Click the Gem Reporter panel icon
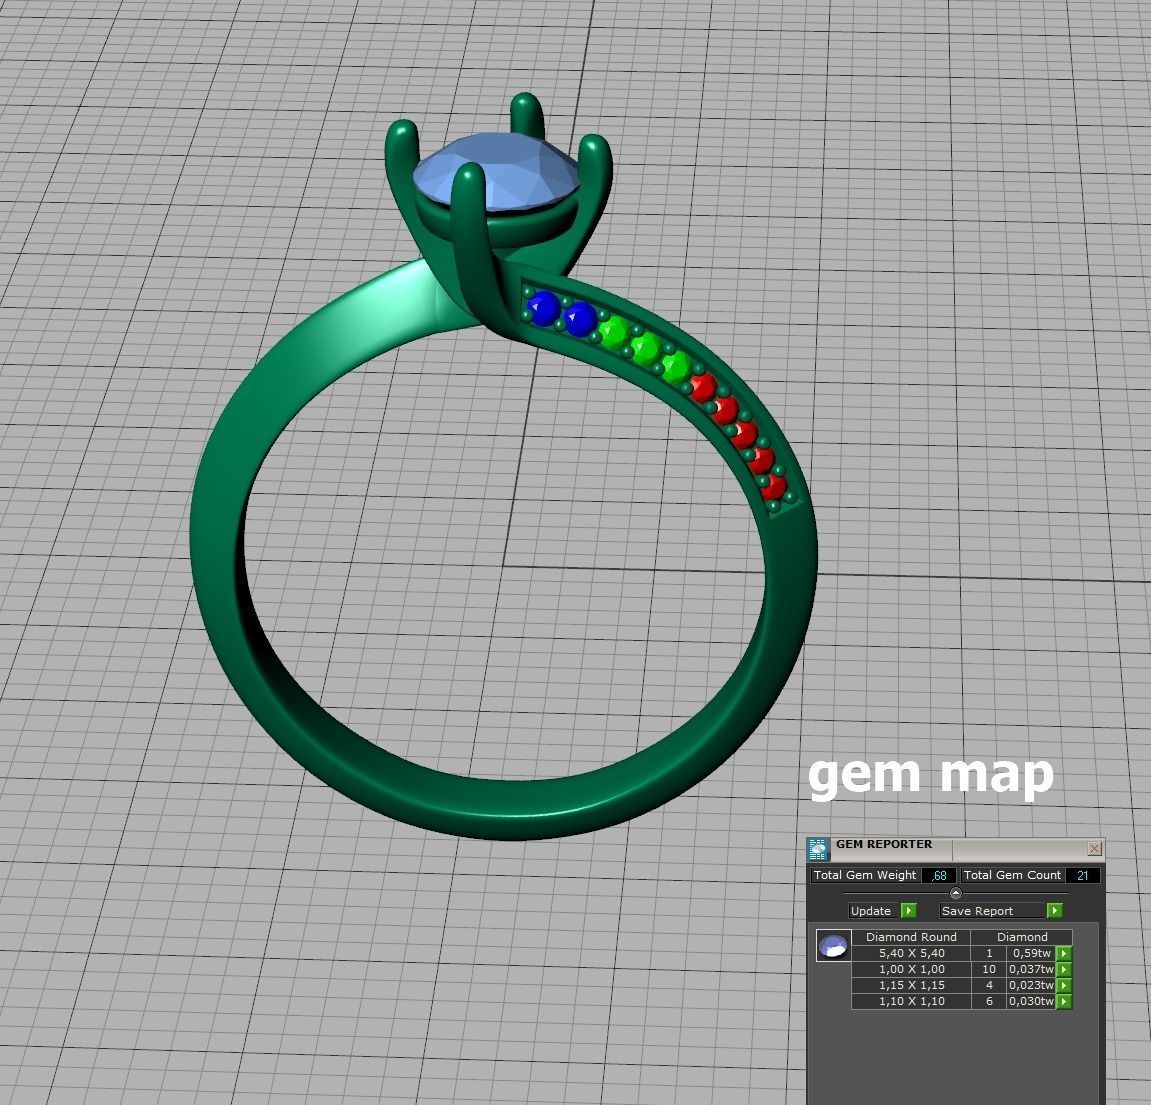The image size is (1151, 1105). [818, 849]
